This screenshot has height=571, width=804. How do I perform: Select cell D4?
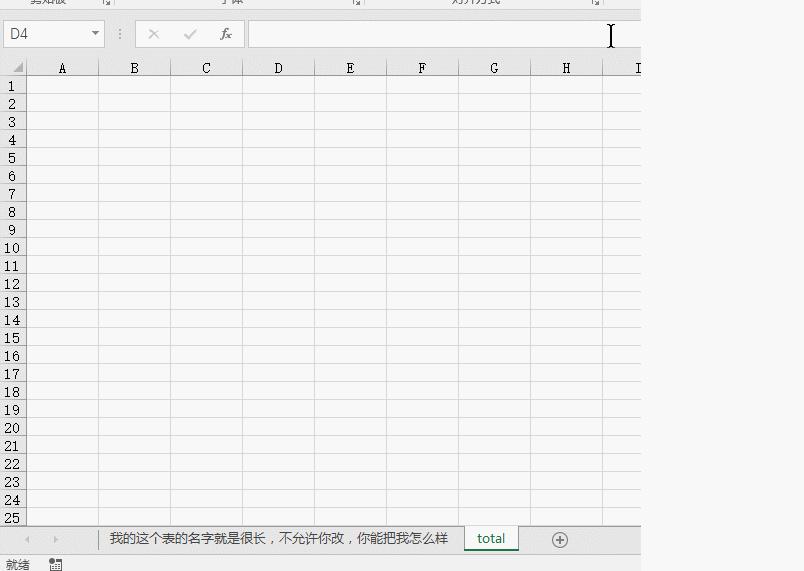click(278, 139)
